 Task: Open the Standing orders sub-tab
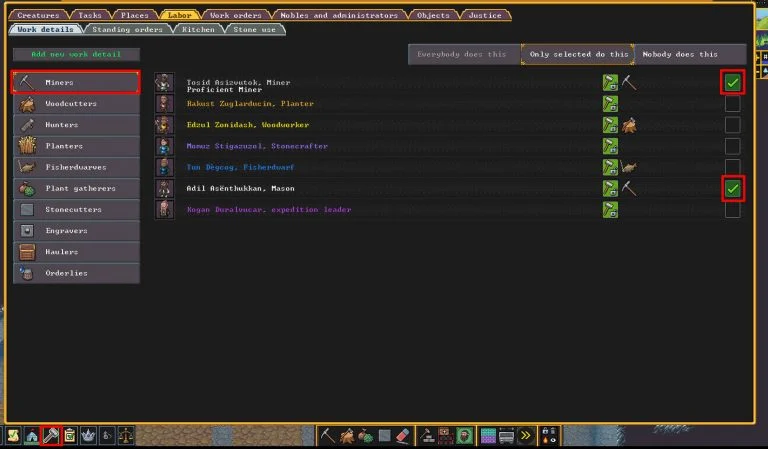pos(127,29)
